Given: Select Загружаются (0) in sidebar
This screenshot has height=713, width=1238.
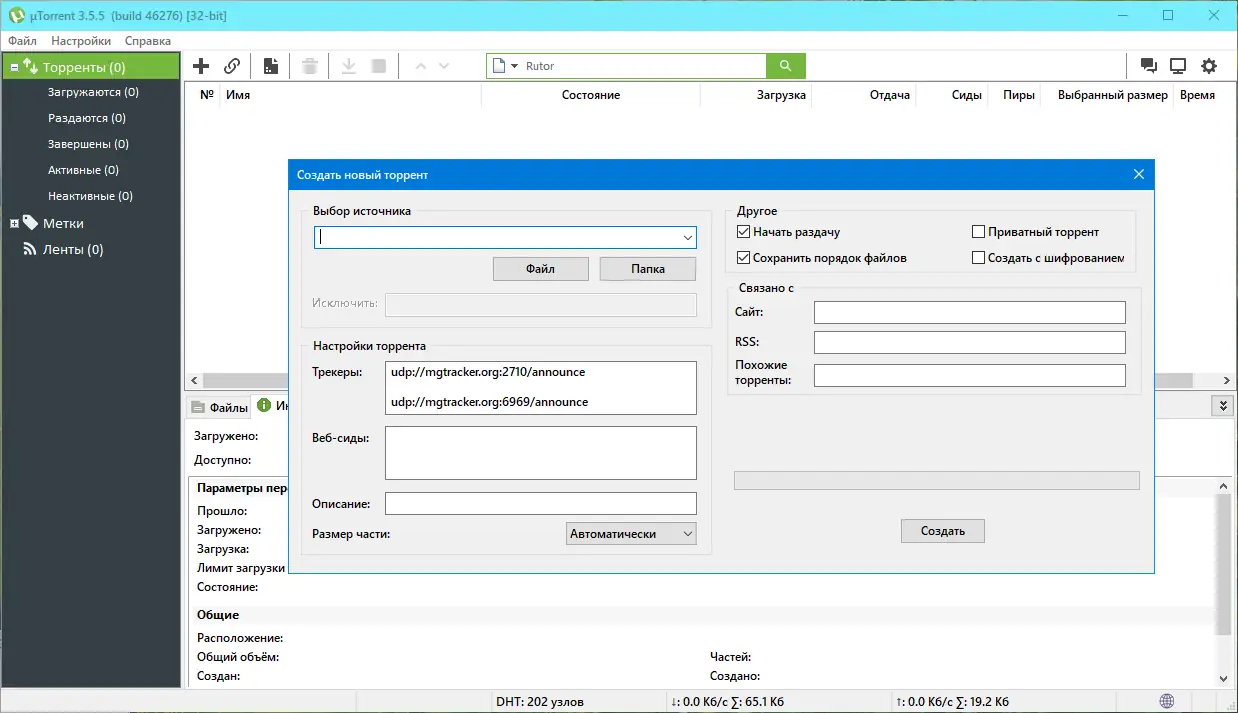Looking at the screenshot, I should [93, 92].
